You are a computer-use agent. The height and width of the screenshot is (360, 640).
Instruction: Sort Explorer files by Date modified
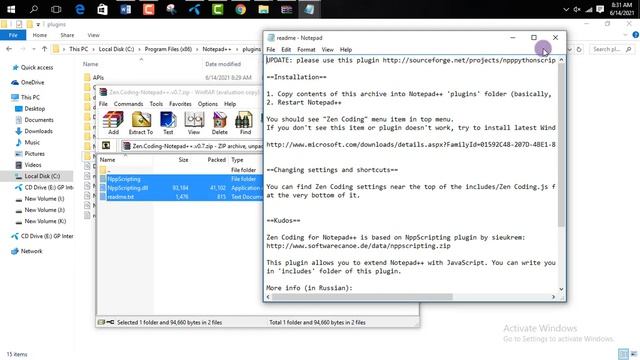(x=223, y=64)
